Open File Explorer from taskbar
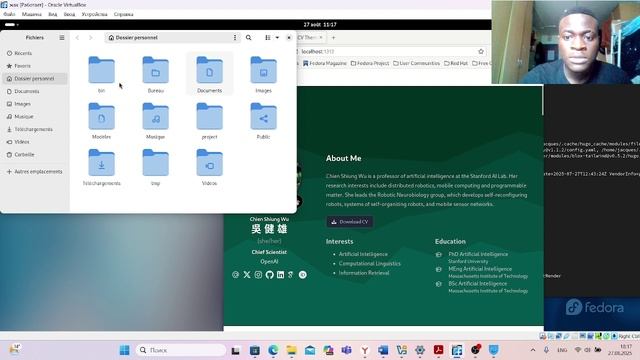Screen dimensions: 640x360 pyautogui.click(x=291, y=350)
